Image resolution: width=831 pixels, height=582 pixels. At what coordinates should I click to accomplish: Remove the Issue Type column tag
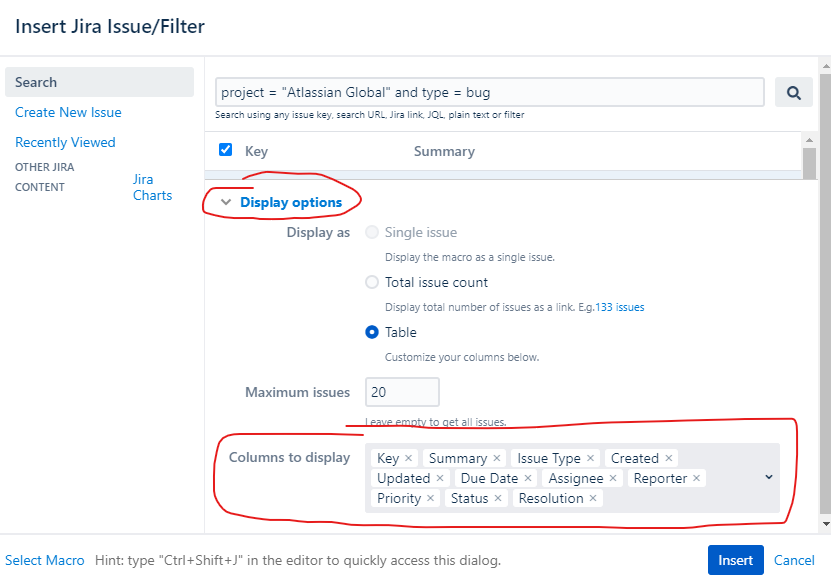coord(590,458)
